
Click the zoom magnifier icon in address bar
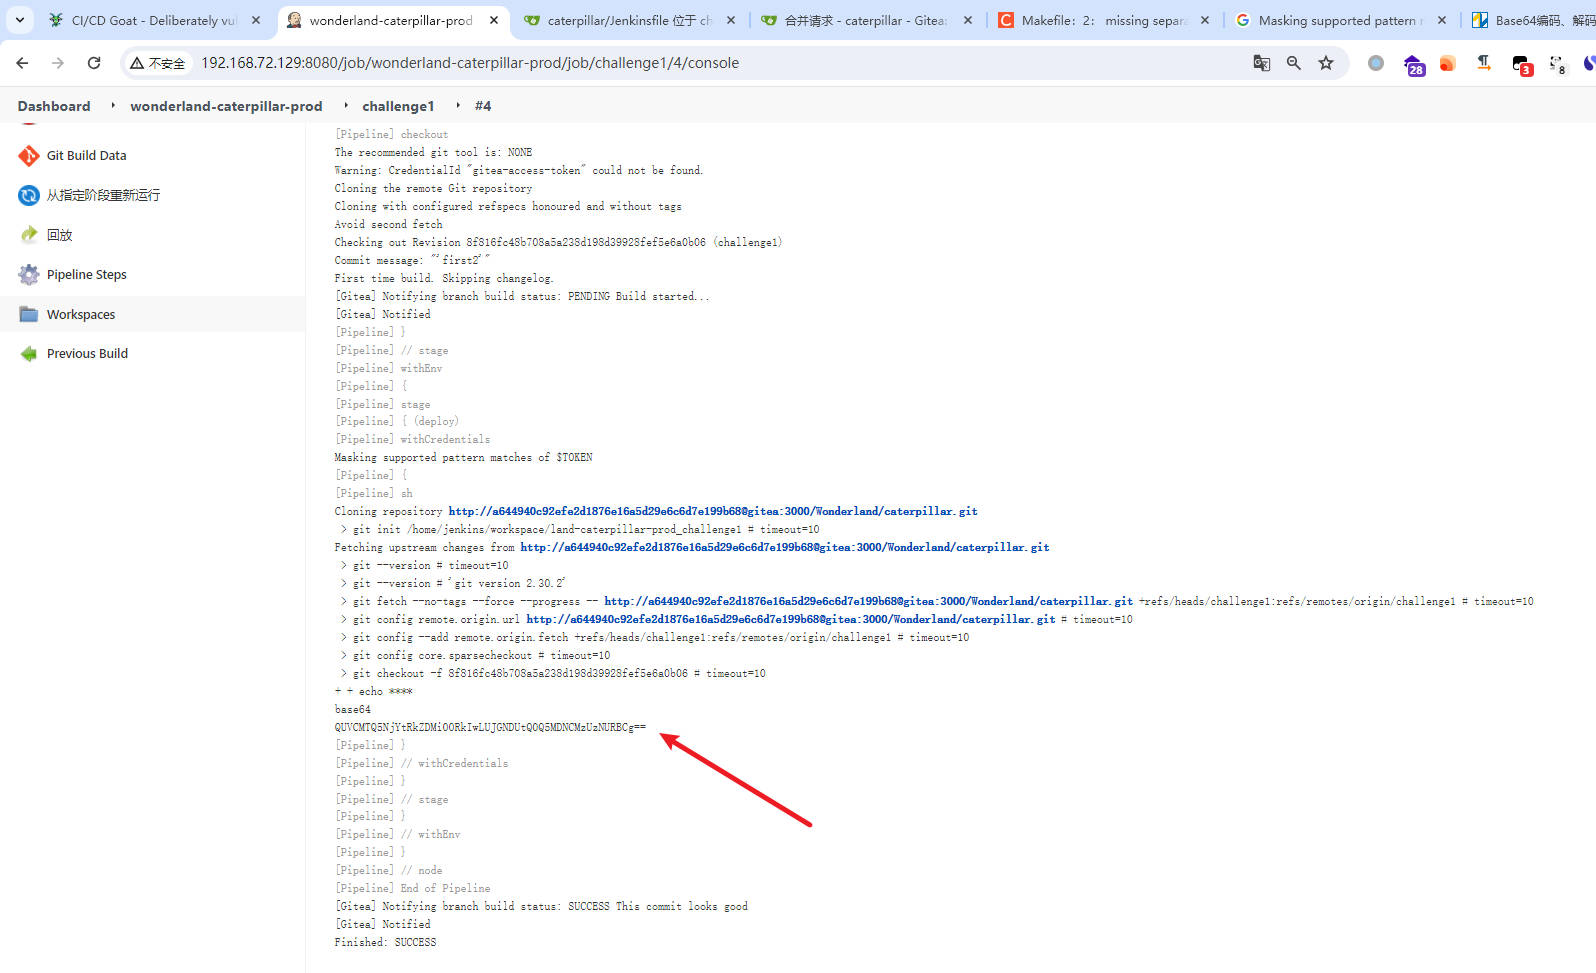click(1294, 63)
